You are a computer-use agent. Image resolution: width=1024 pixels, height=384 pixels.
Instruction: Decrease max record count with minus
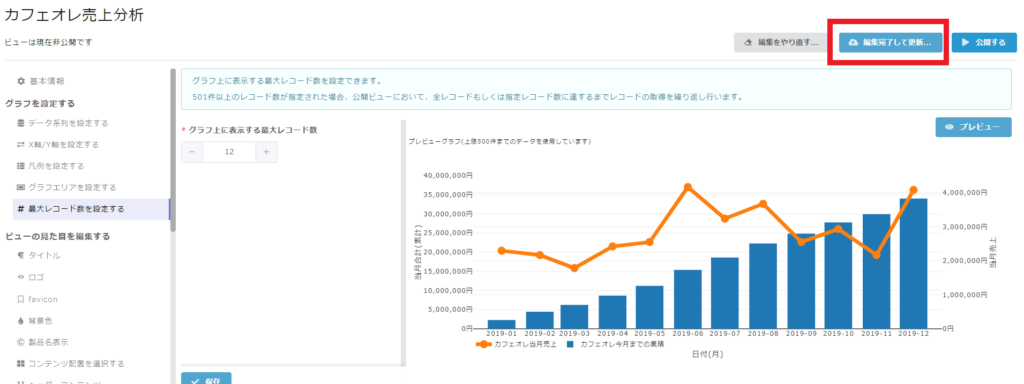click(x=192, y=152)
